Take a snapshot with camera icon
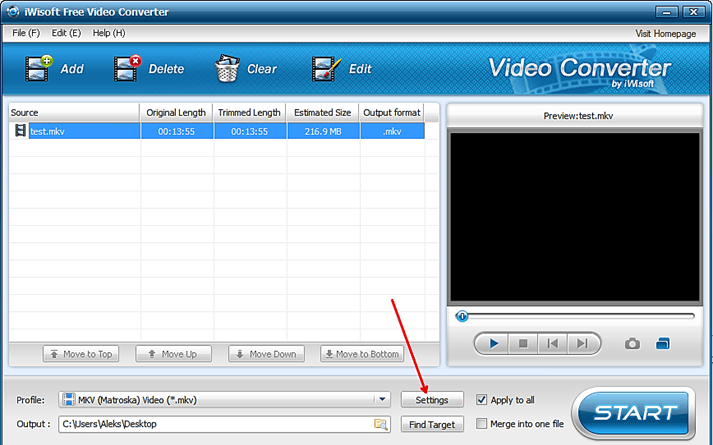This screenshot has width=713, height=445. coord(632,344)
